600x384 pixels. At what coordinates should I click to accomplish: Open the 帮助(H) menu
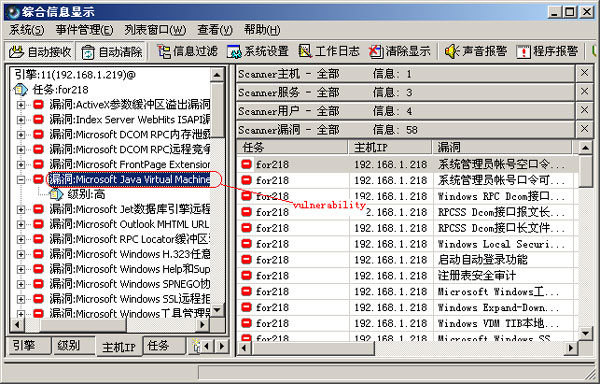(262, 30)
